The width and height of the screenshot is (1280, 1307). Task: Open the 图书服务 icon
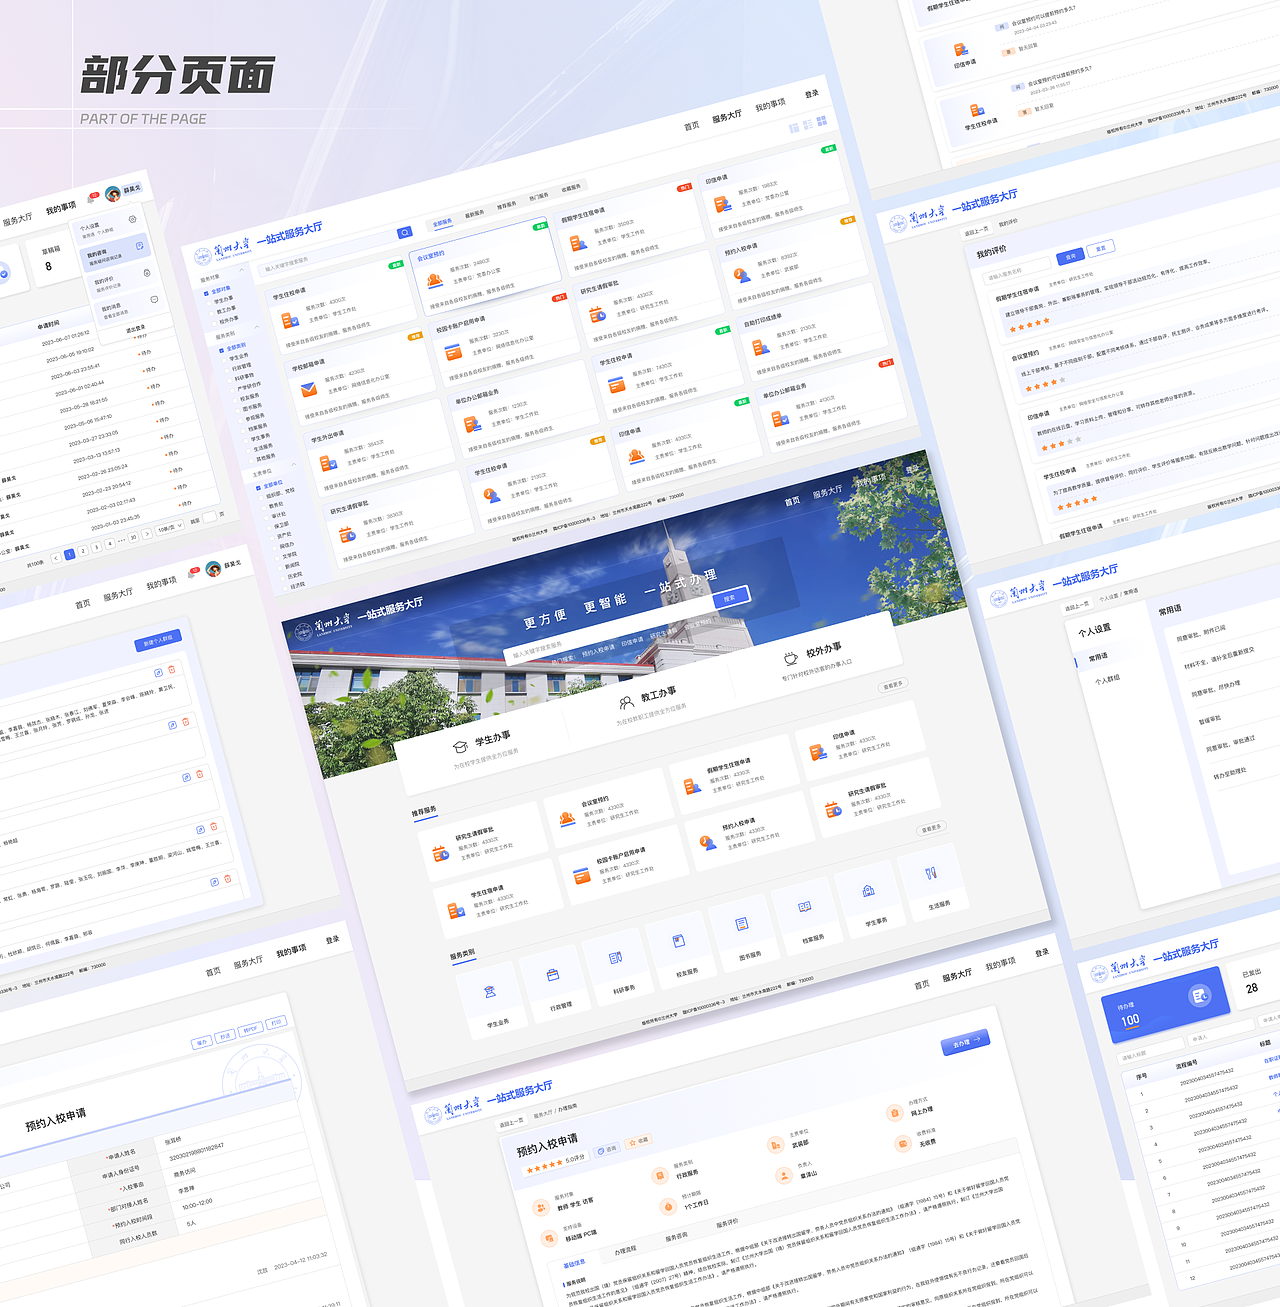741,922
